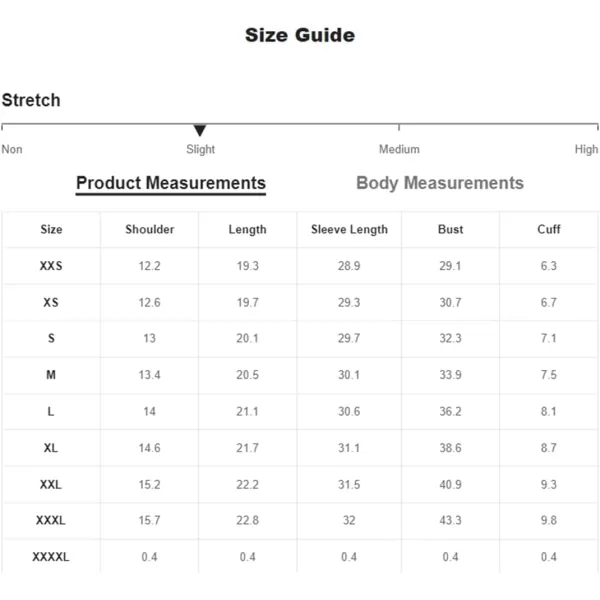
Task: Select the Shoulder column header
Action: 150,229
